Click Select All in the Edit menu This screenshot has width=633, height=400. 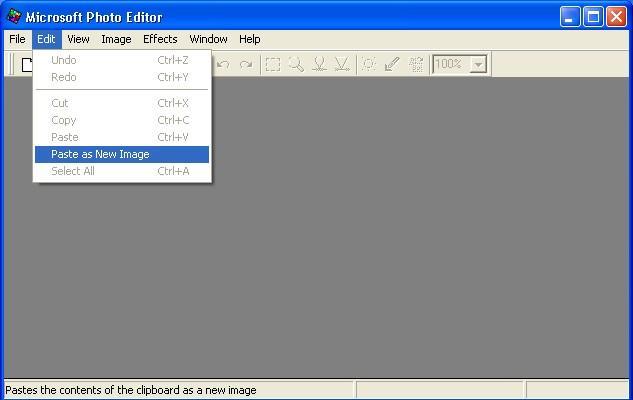122,171
